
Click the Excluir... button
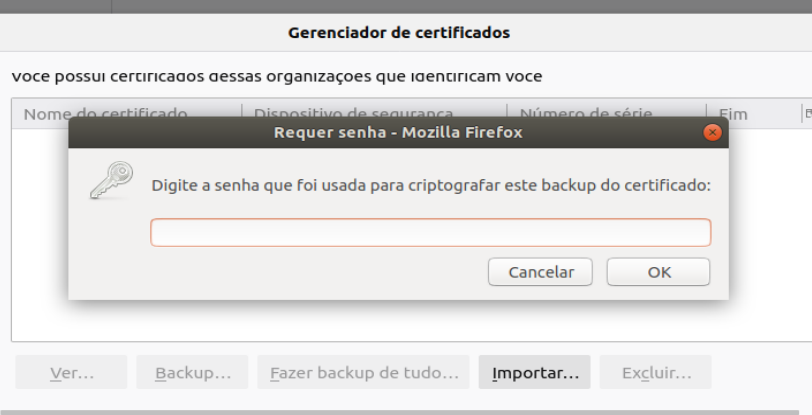[656, 373]
